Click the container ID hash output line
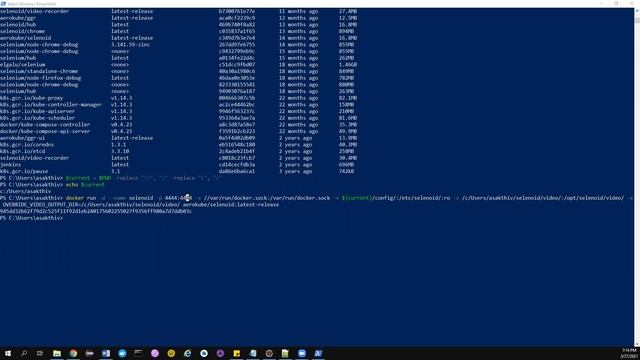The height and width of the screenshot is (360, 640). coord(96,211)
